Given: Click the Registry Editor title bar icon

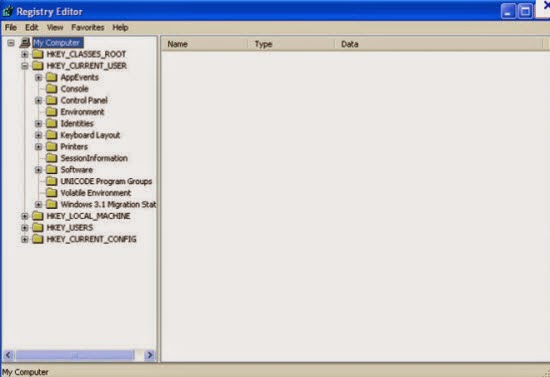Looking at the screenshot, I should pyautogui.click(x=8, y=12).
